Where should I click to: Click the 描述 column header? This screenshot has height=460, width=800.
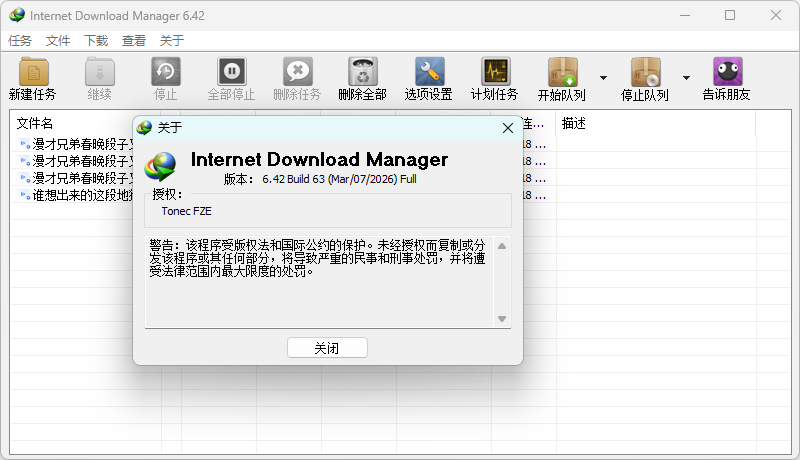click(573, 123)
